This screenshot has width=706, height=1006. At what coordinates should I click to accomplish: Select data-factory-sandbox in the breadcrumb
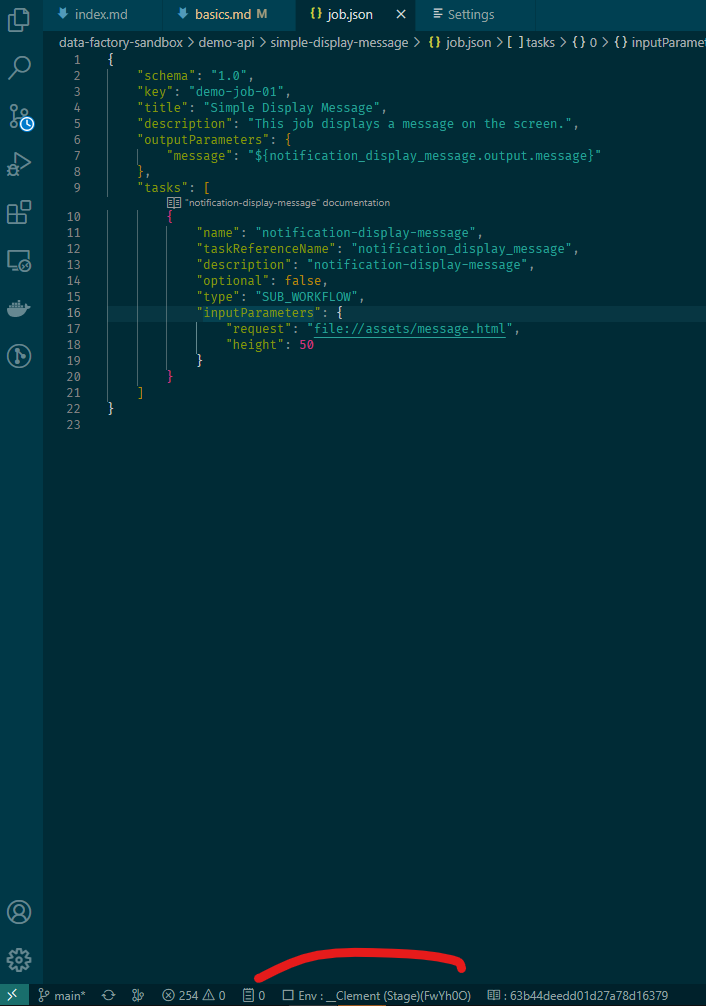120,43
